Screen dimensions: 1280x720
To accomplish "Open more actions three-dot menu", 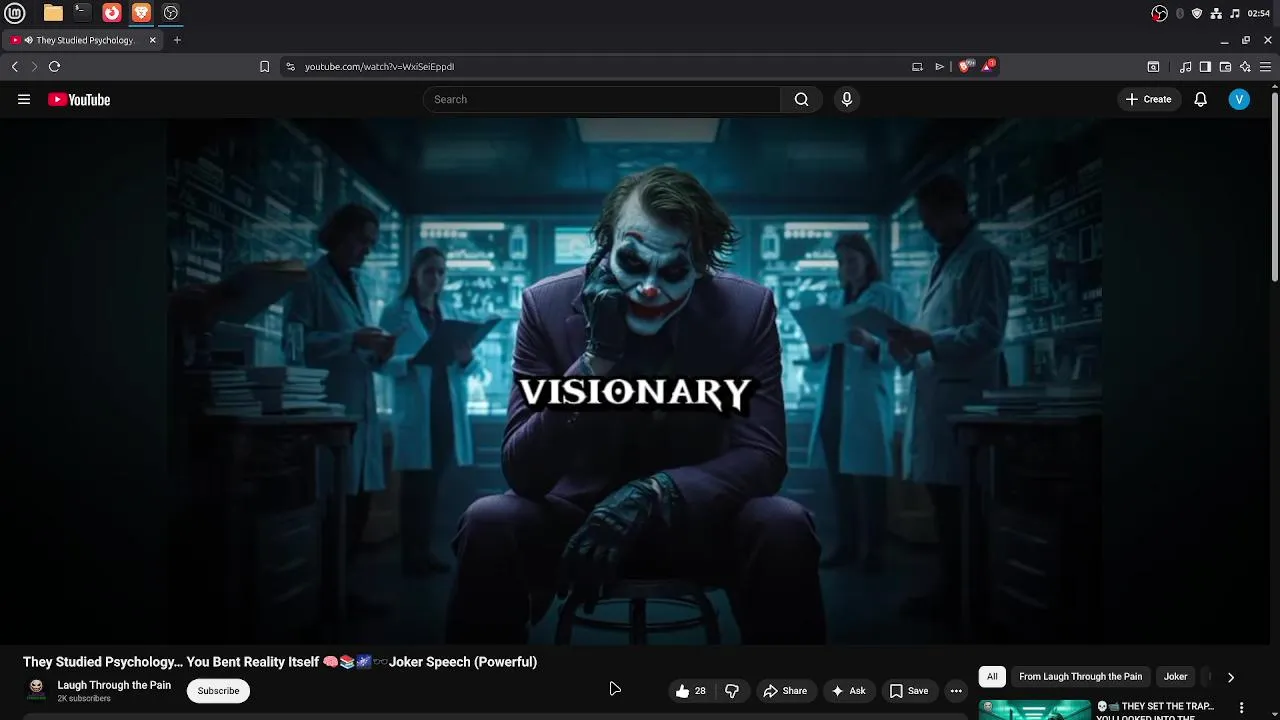I will (x=956, y=691).
